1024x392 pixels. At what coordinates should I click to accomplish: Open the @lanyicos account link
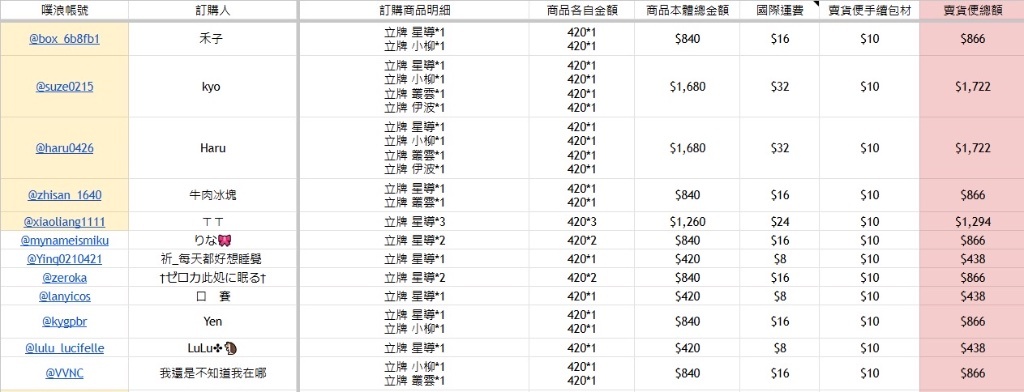(x=64, y=296)
